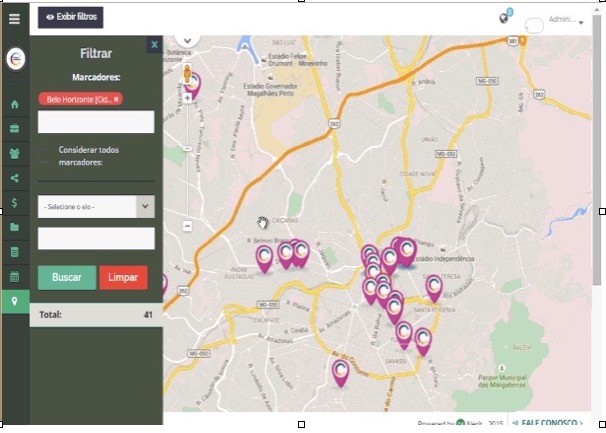The width and height of the screenshot is (606, 433).
Task: Click the home icon in the sidebar
Action: pos(14,104)
